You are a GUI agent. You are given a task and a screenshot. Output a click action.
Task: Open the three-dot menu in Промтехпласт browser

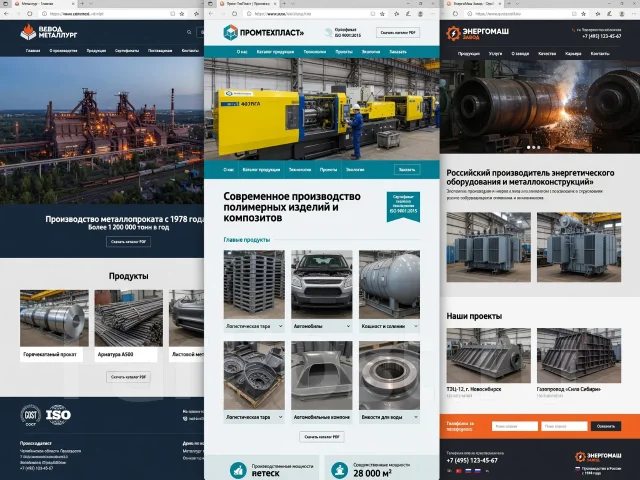tap(432, 13)
